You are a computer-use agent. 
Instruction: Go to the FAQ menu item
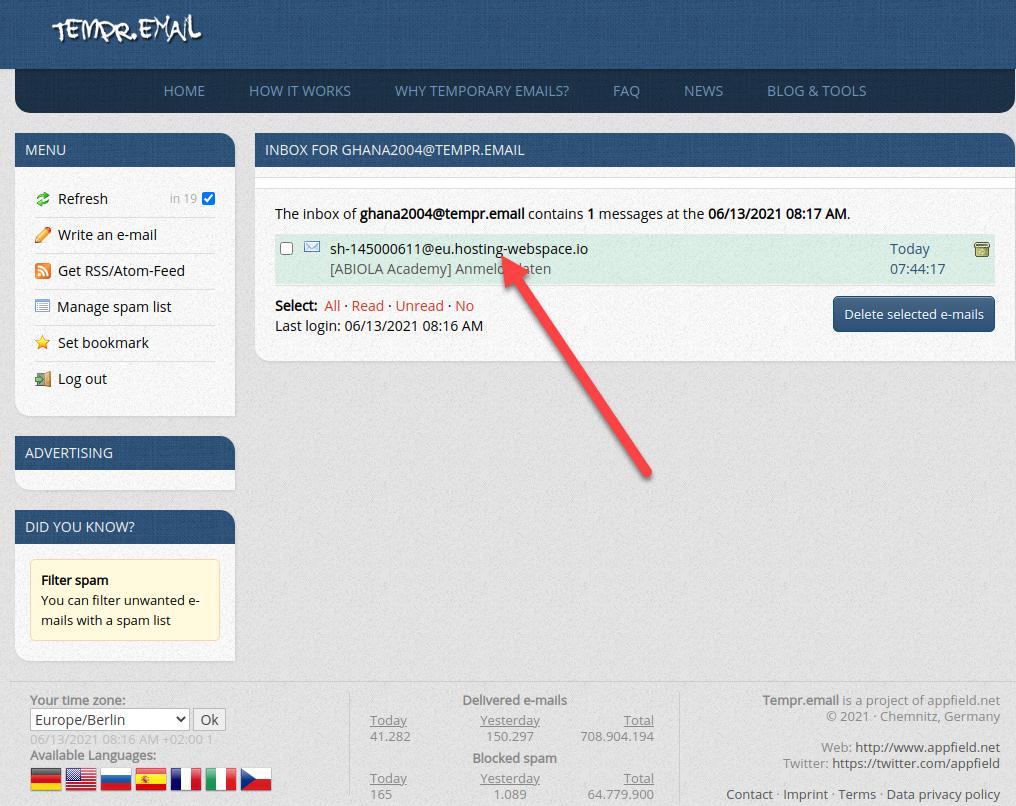[627, 91]
